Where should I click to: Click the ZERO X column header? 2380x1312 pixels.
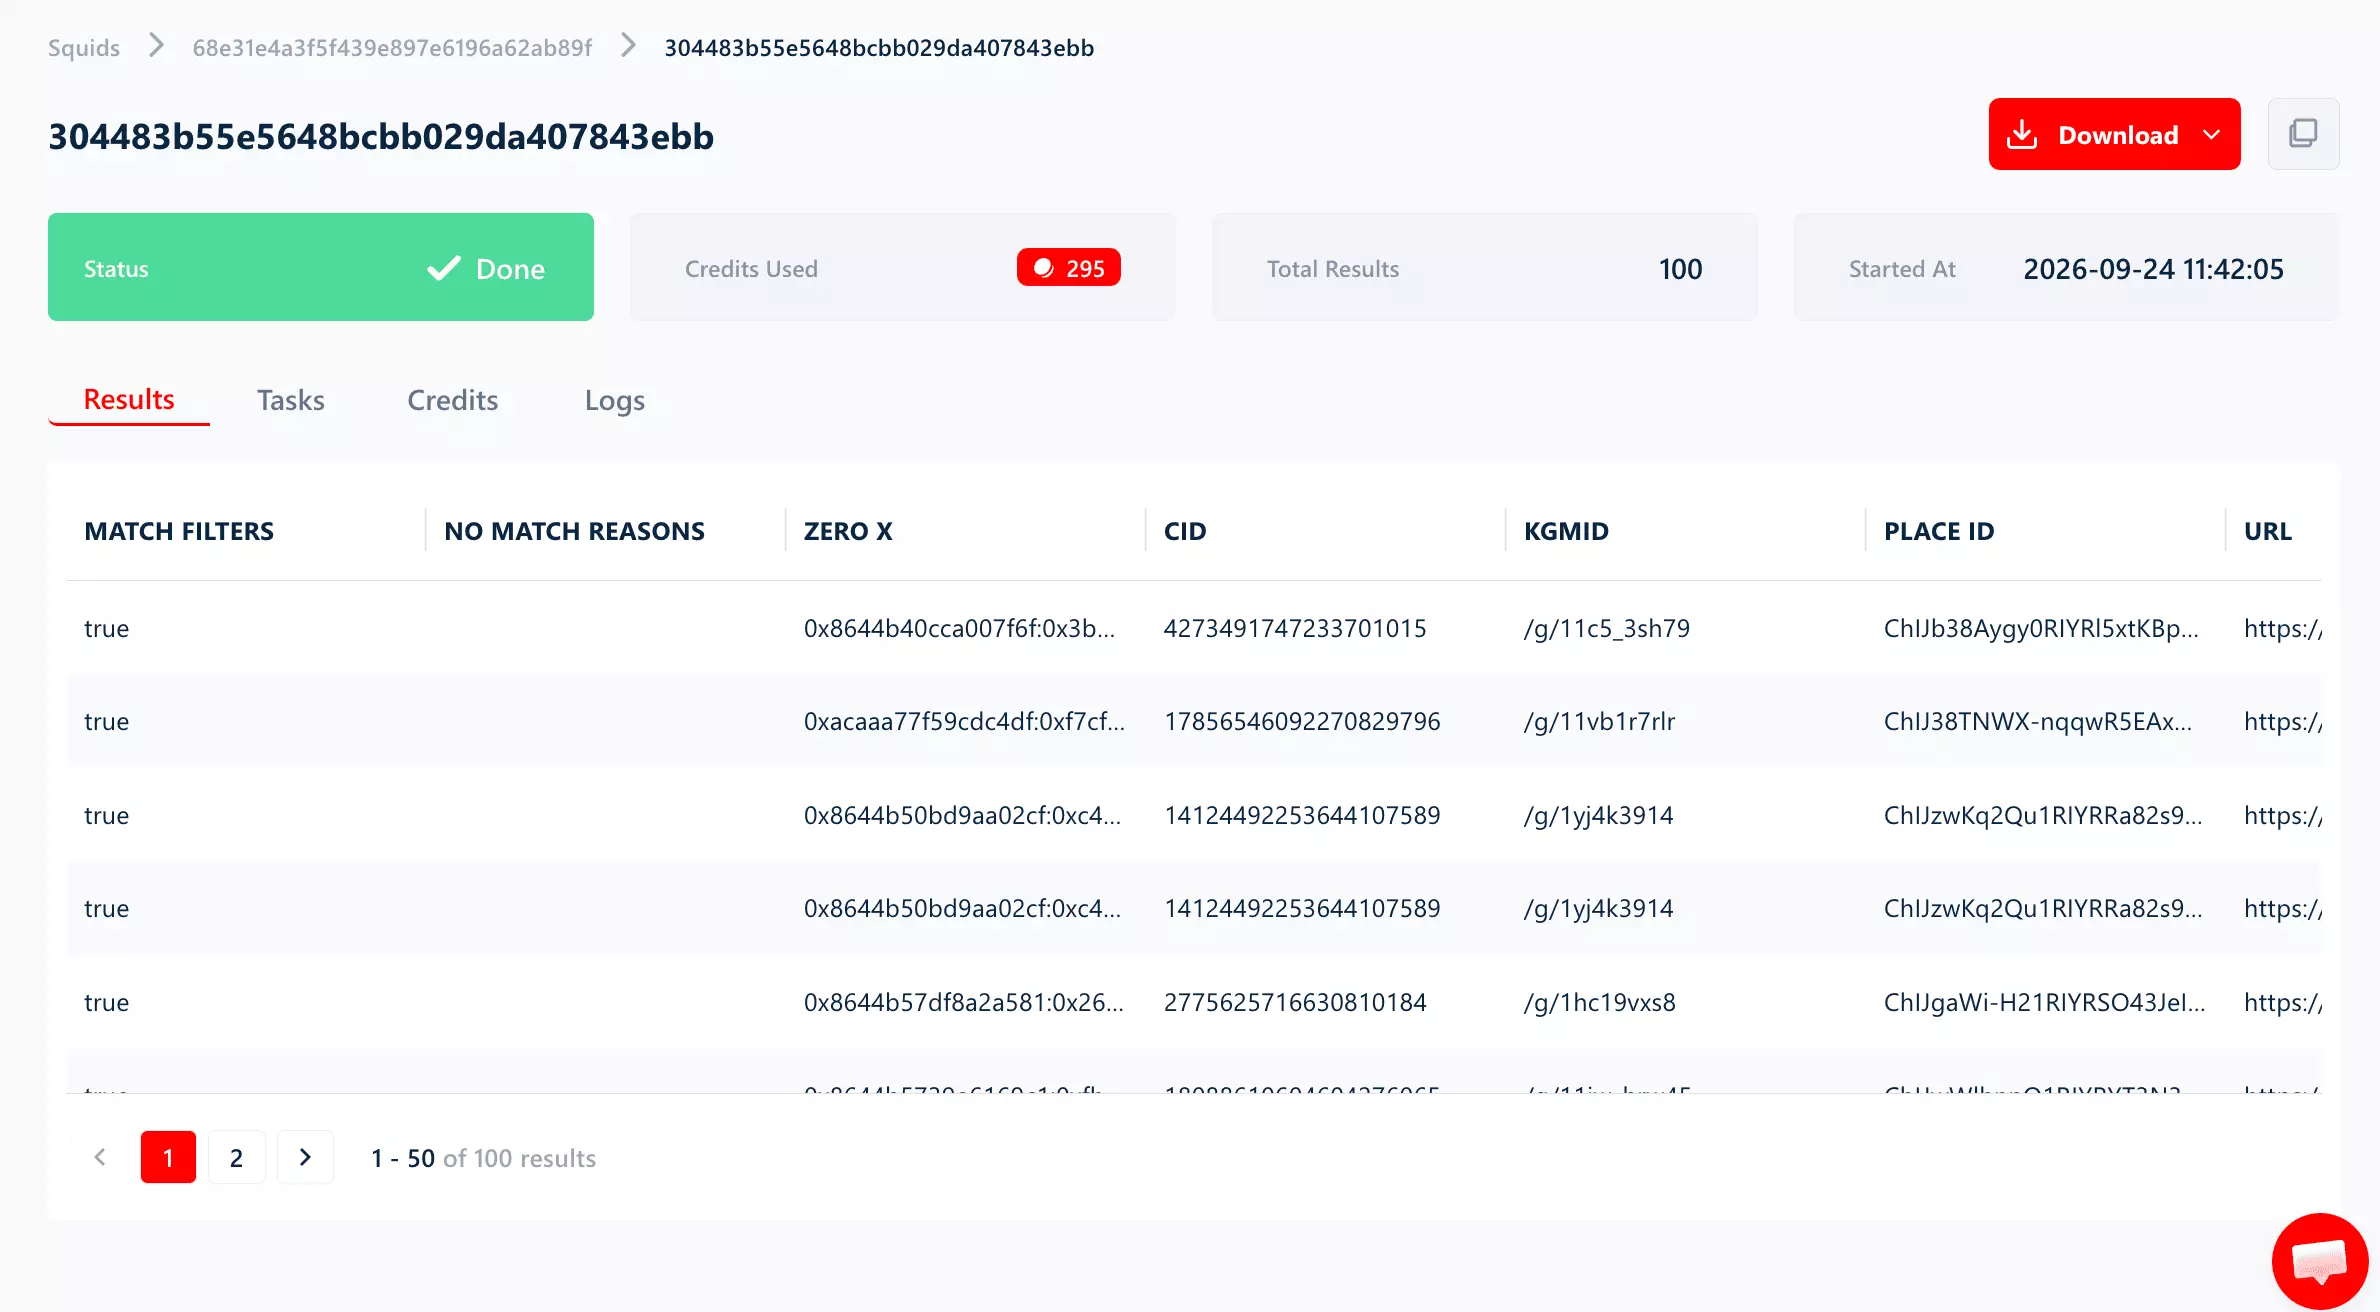coord(848,531)
